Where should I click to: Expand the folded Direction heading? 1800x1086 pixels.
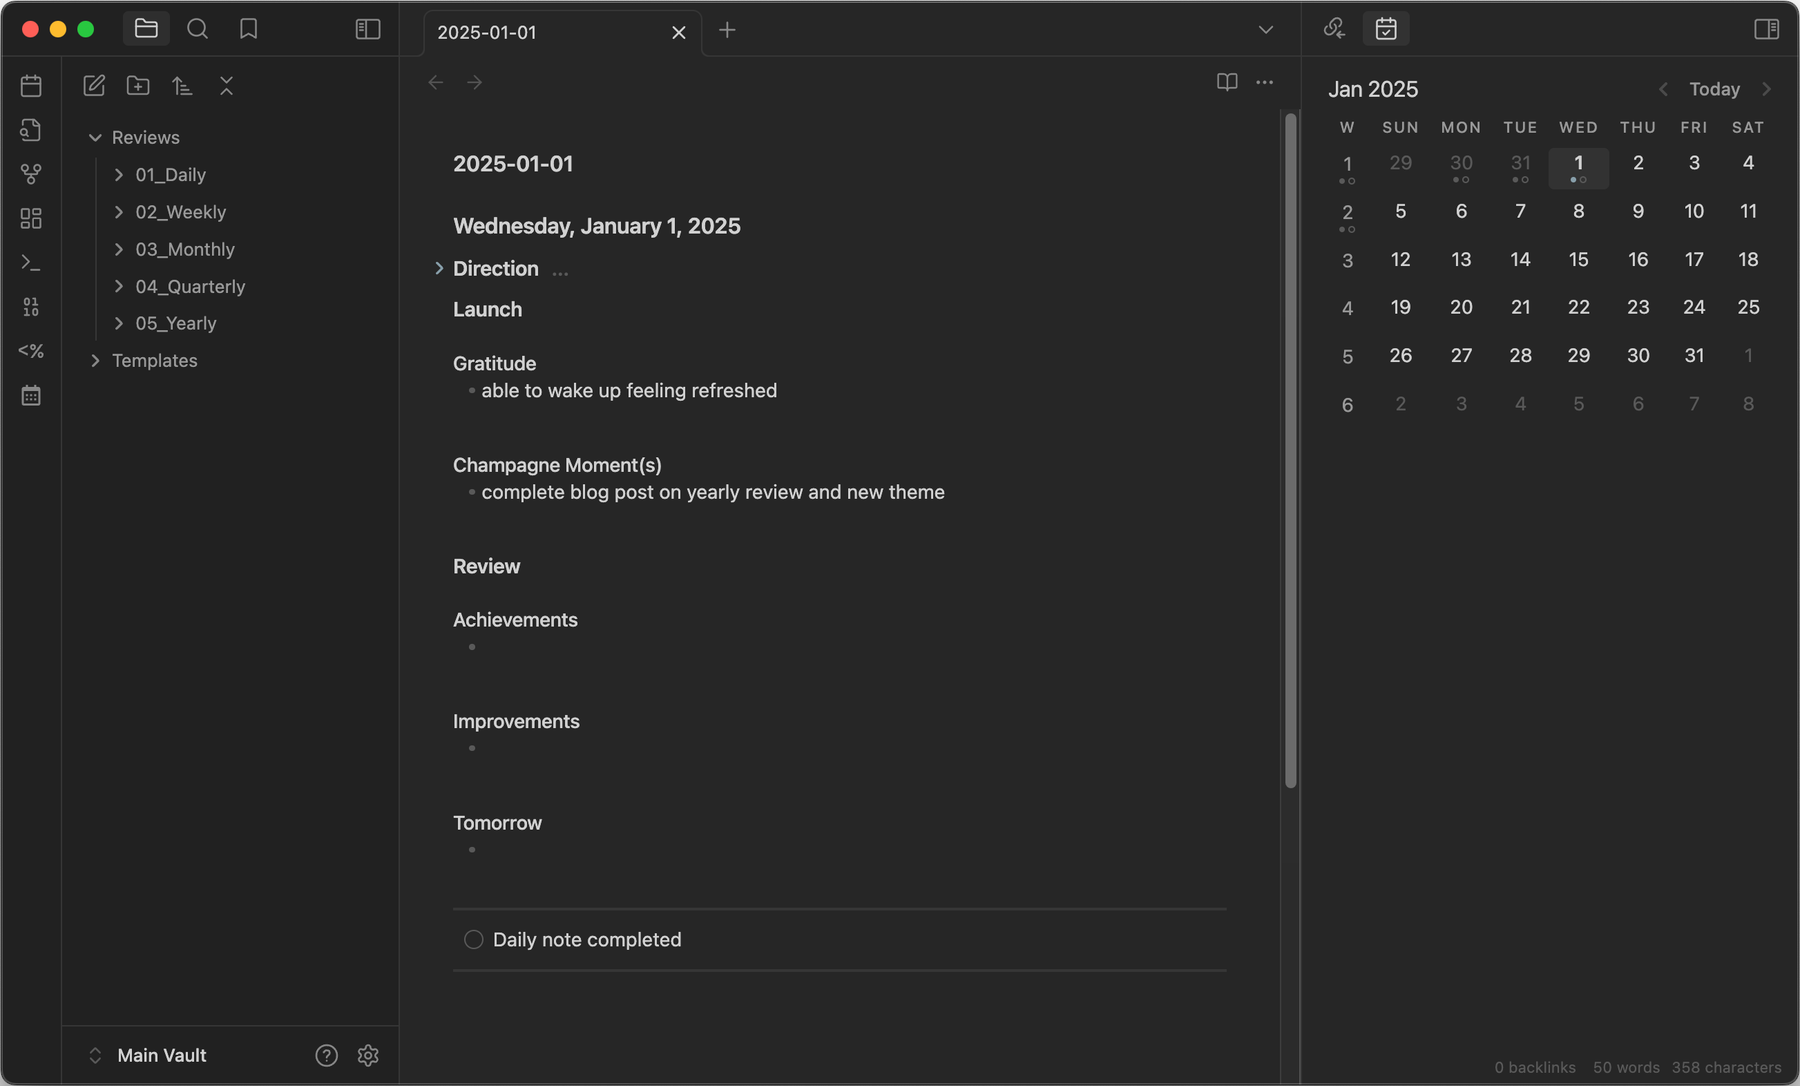point(439,268)
